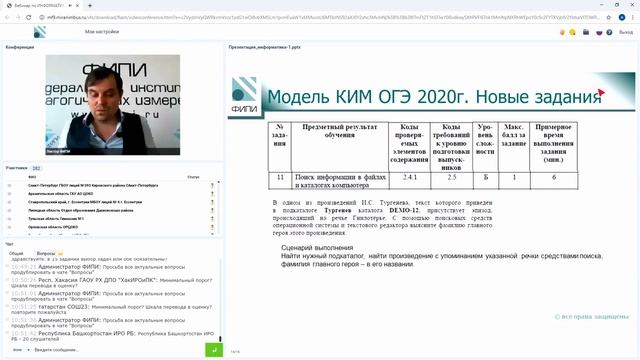Send chat message with green button
The height and width of the screenshot is (360, 640).
coord(214,350)
